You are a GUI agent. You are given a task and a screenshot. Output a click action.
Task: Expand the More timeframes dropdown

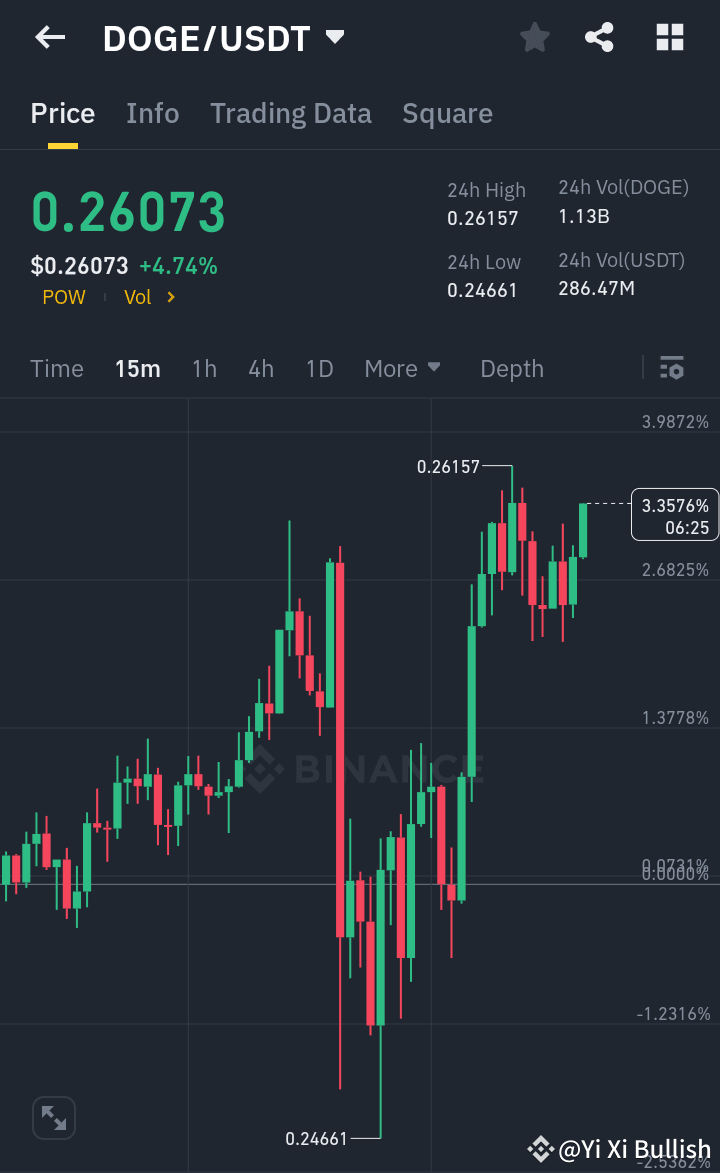[402, 368]
